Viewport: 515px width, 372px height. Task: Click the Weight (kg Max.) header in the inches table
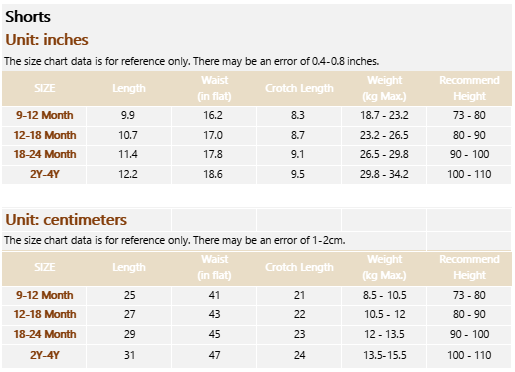click(x=384, y=88)
